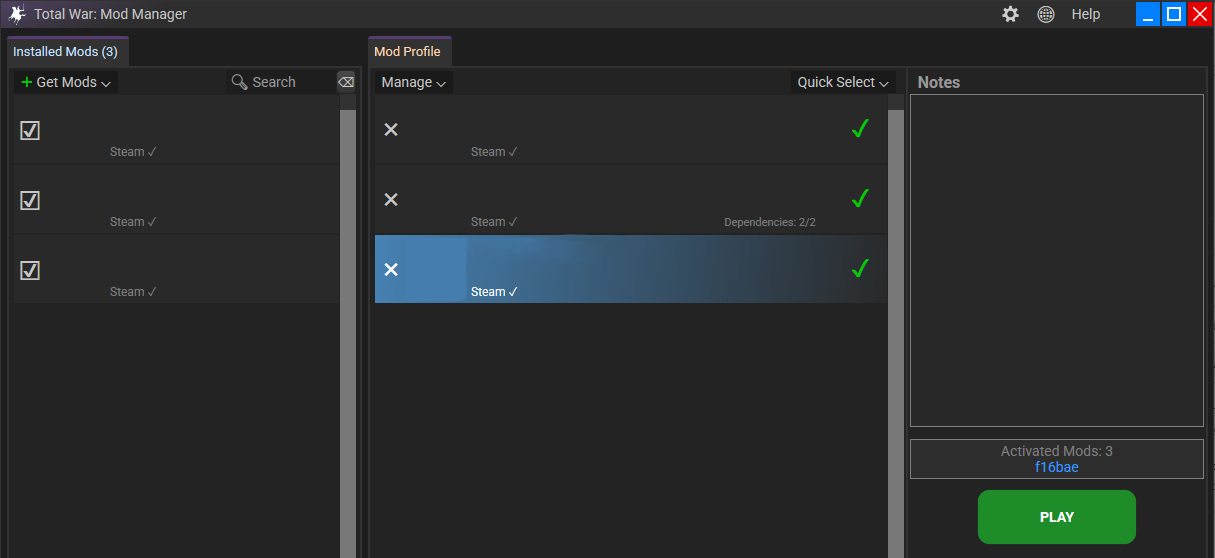Click the green checkmark on the second profile mod
Image resolution: width=1215 pixels, height=558 pixels.
click(x=859, y=199)
